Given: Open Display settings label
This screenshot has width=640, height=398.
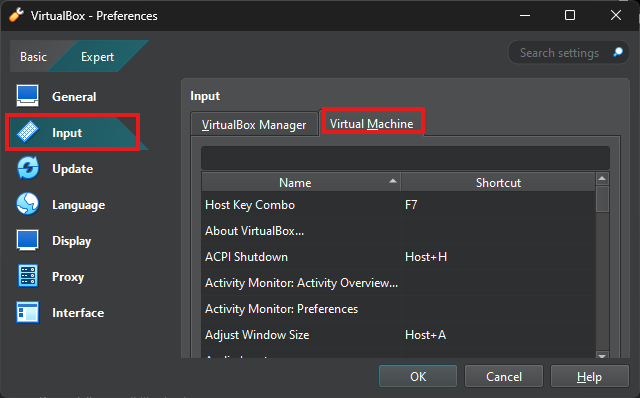Looking at the screenshot, I should (x=71, y=240).
